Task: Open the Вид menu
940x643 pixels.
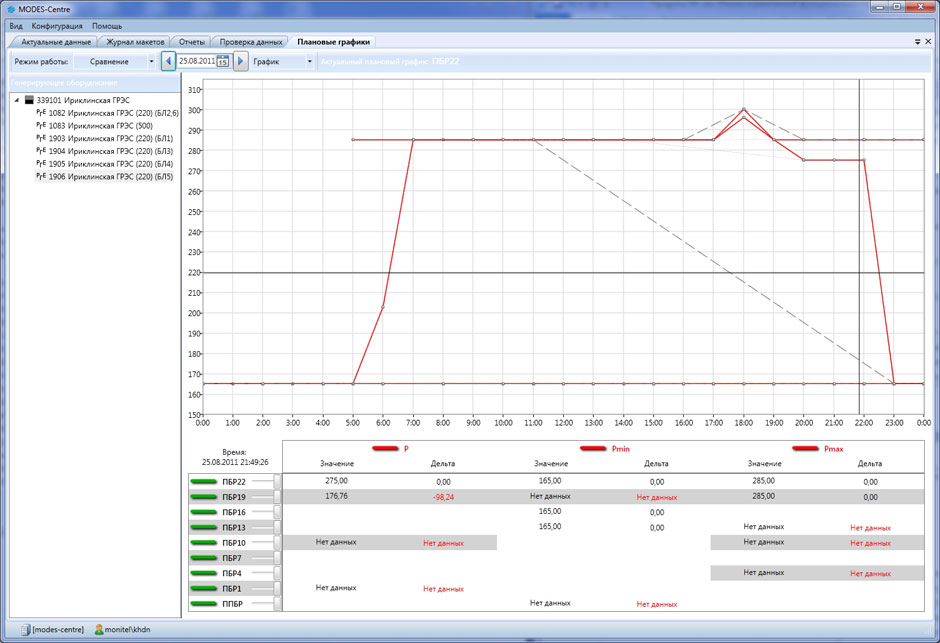Action: click(16, 26)
